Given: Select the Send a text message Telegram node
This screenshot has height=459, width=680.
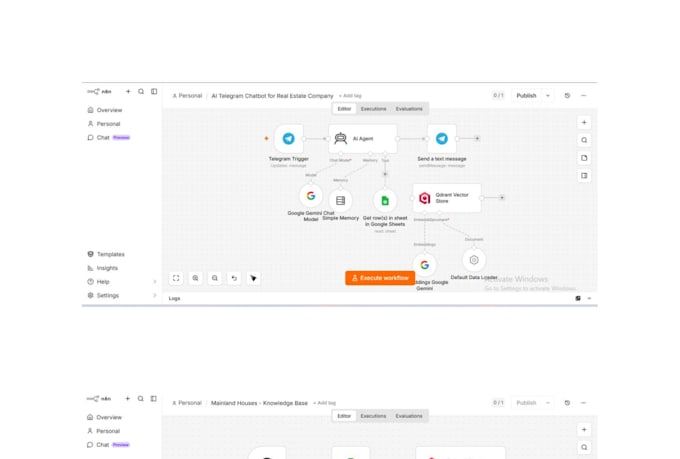Looking at the screenshot, I should click(441, 138).
